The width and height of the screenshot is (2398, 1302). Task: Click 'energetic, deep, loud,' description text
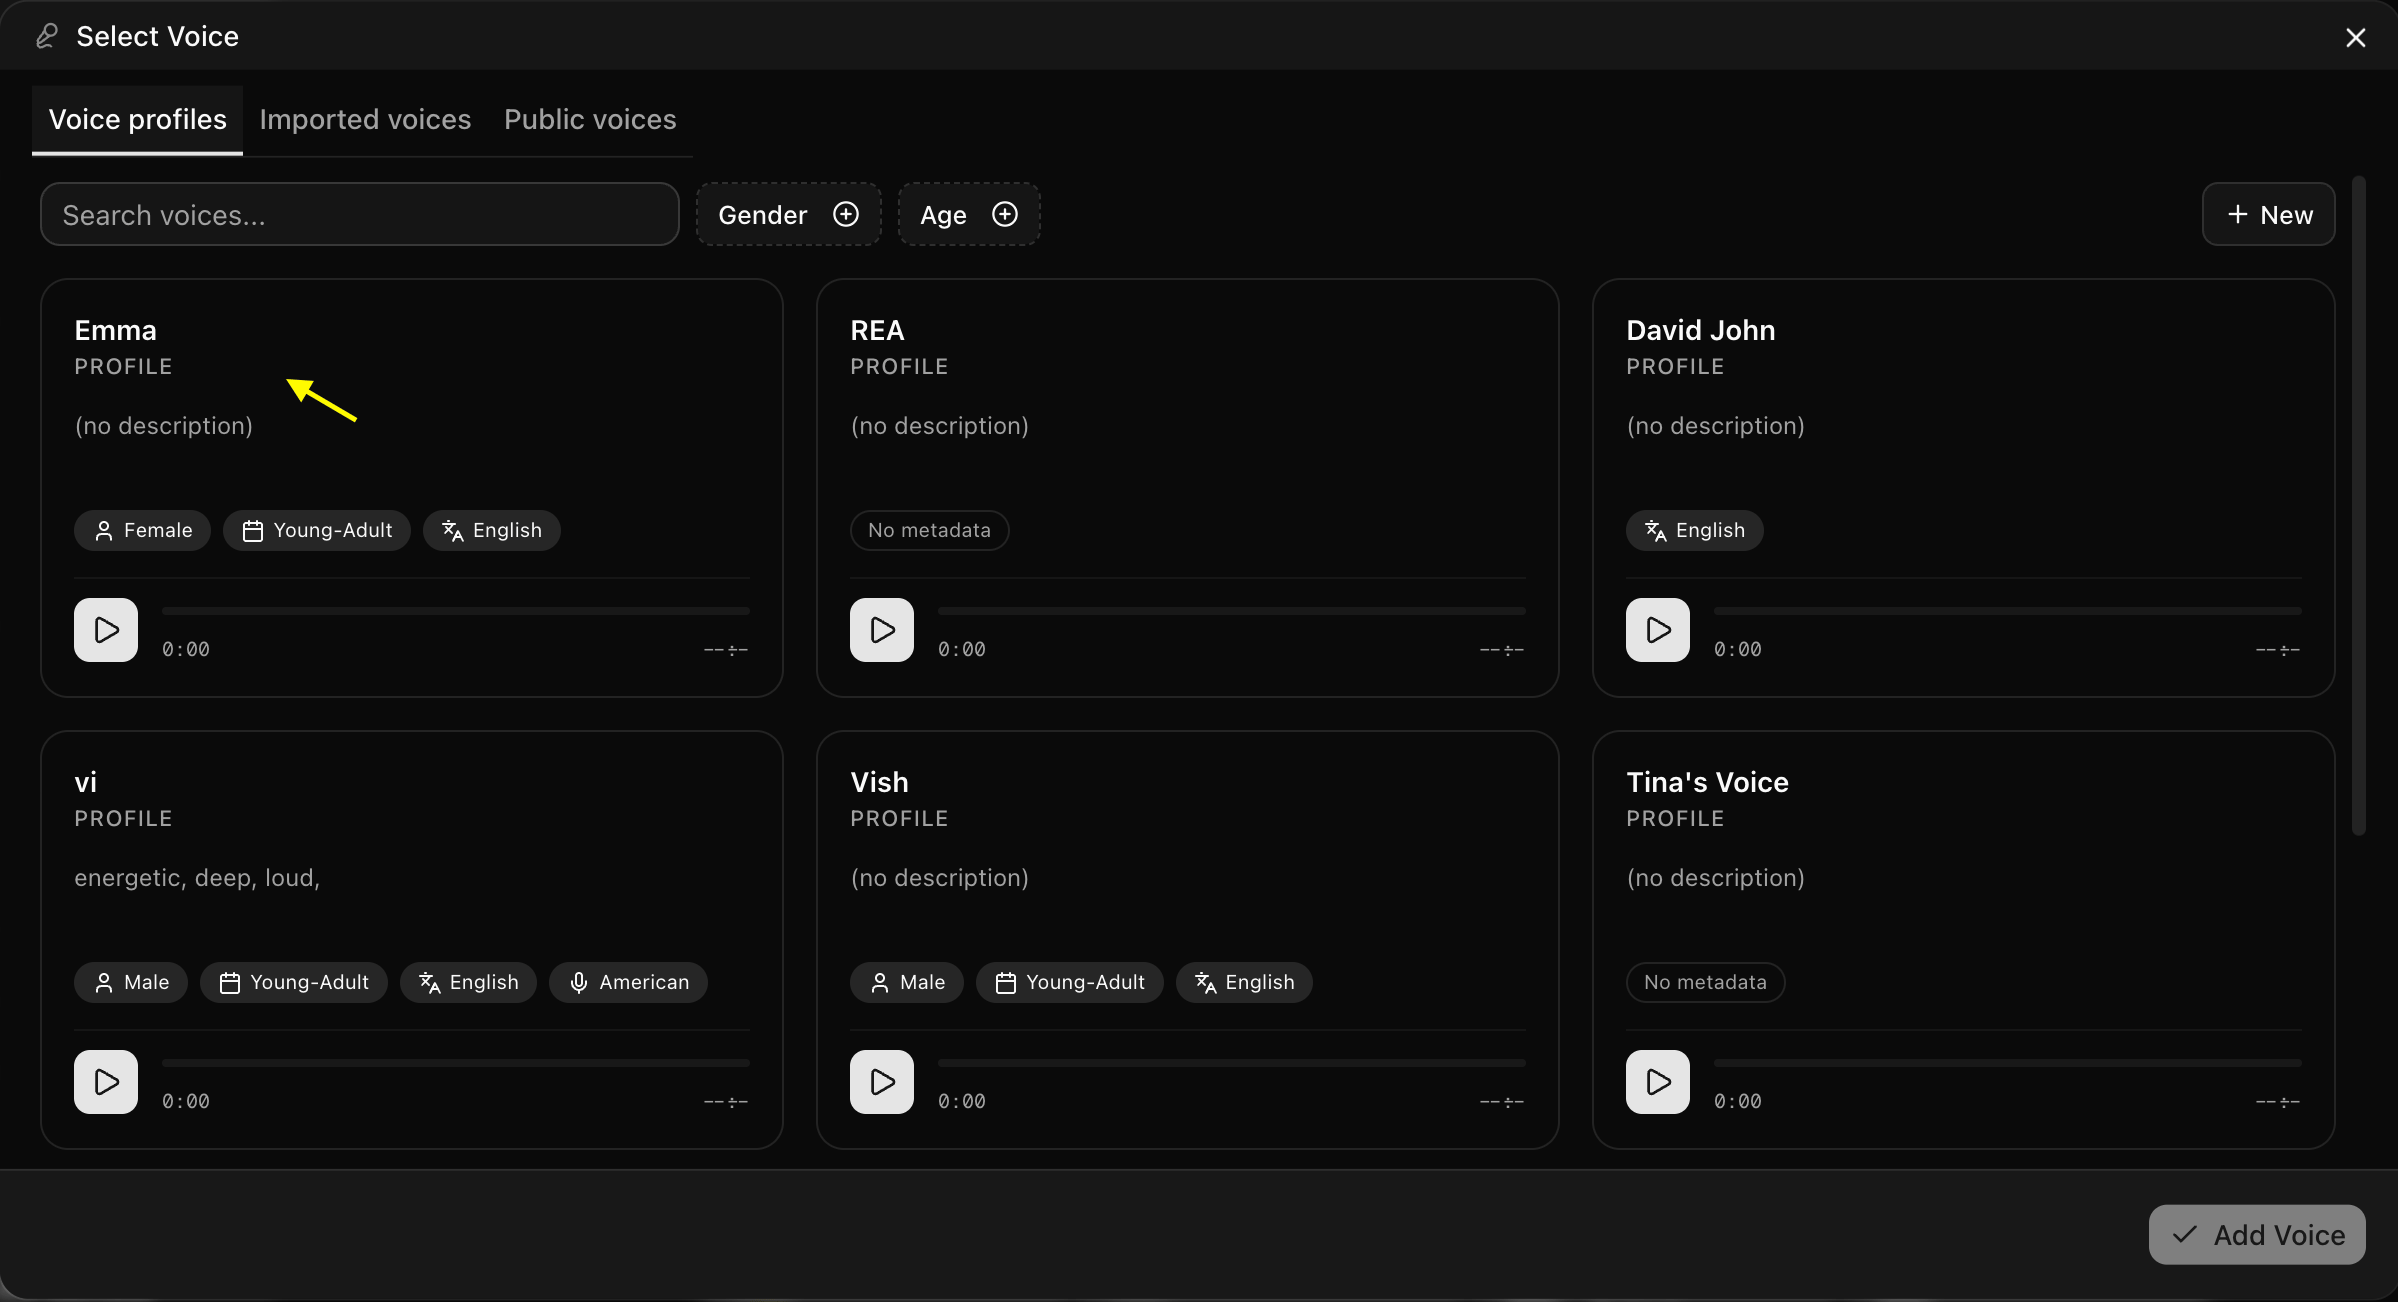197,878
